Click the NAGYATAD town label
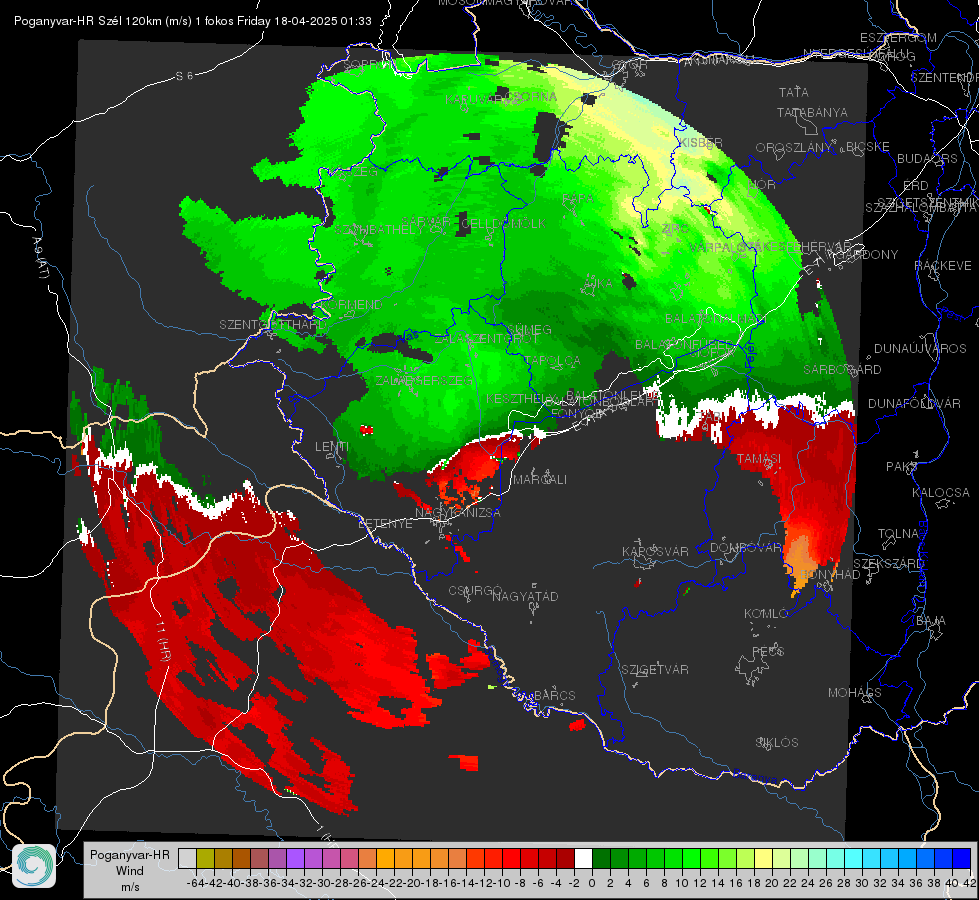979x900 pixels. [525, 596]
